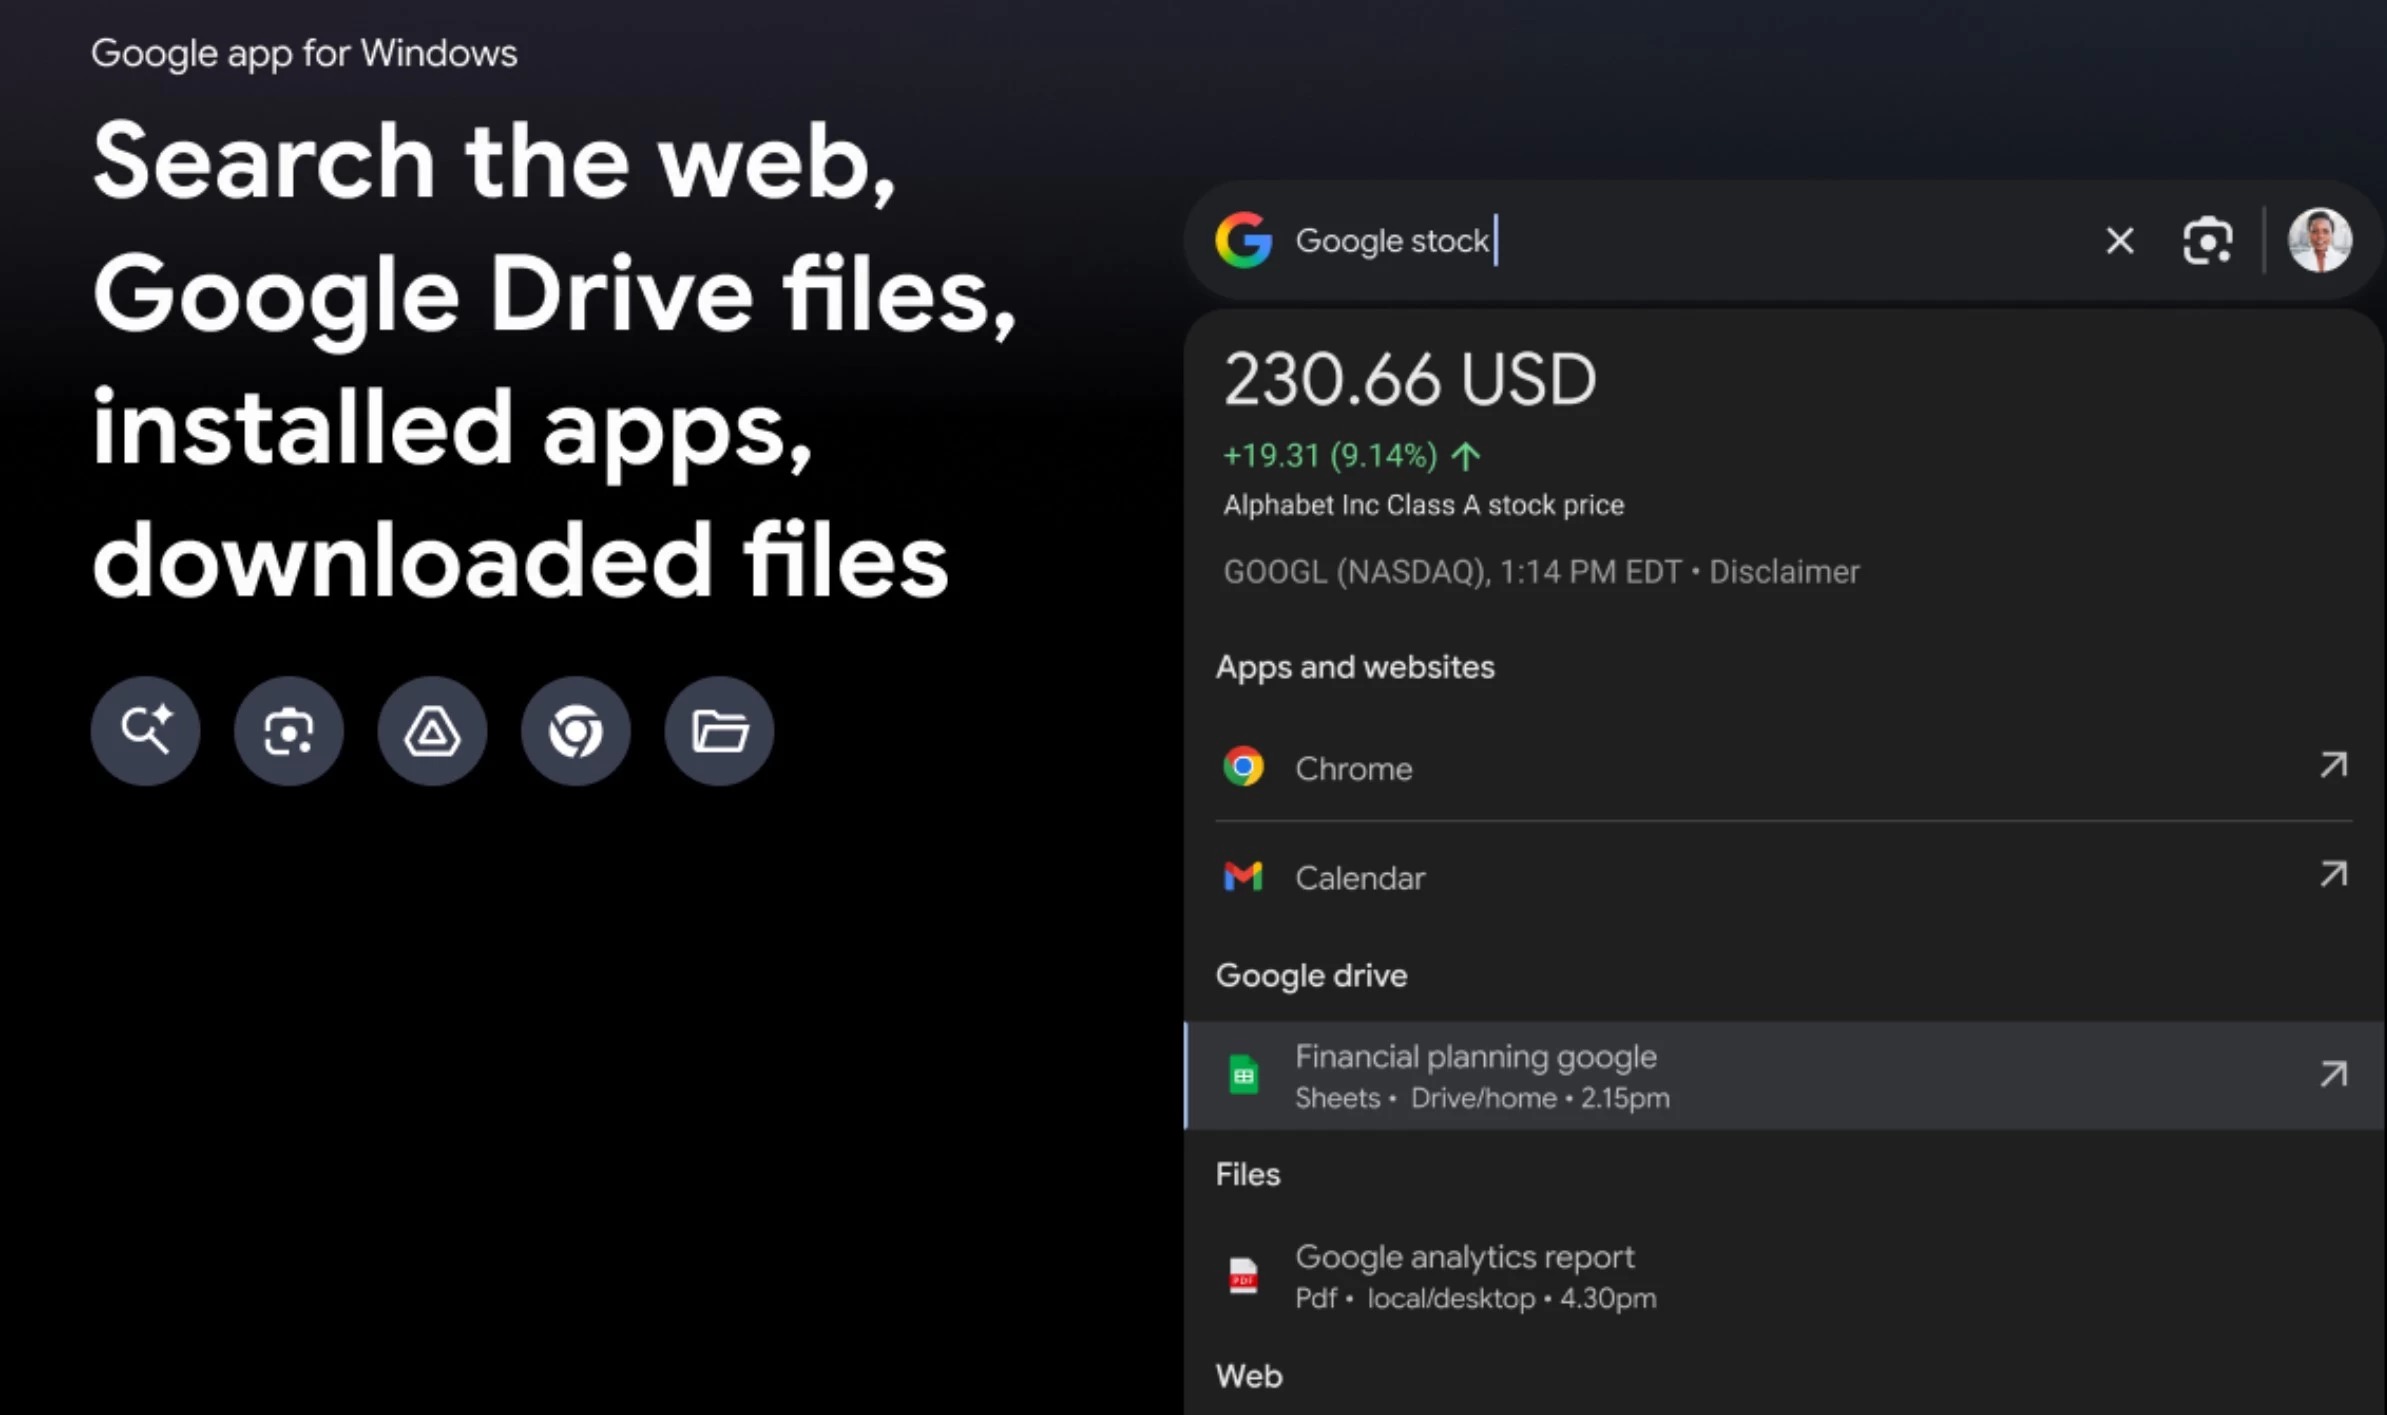Select the AI Mode search sparkle icon
Screen dimensions: 2387x1415
point(145,730)
